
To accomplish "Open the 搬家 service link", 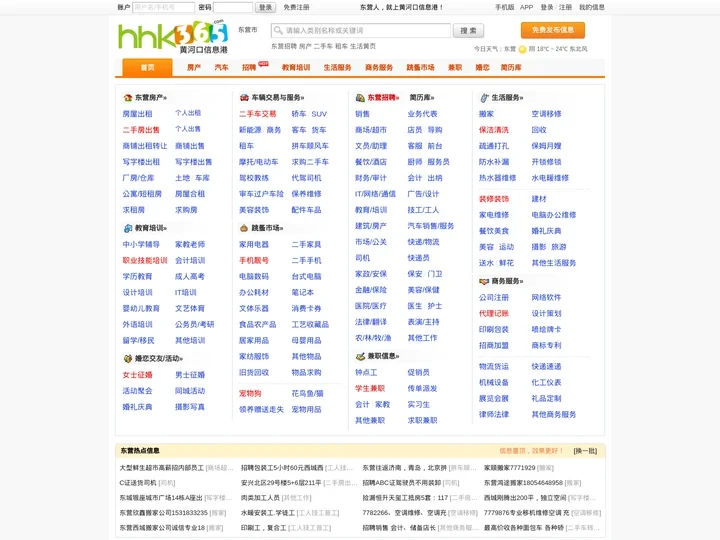I will point(486,114).
